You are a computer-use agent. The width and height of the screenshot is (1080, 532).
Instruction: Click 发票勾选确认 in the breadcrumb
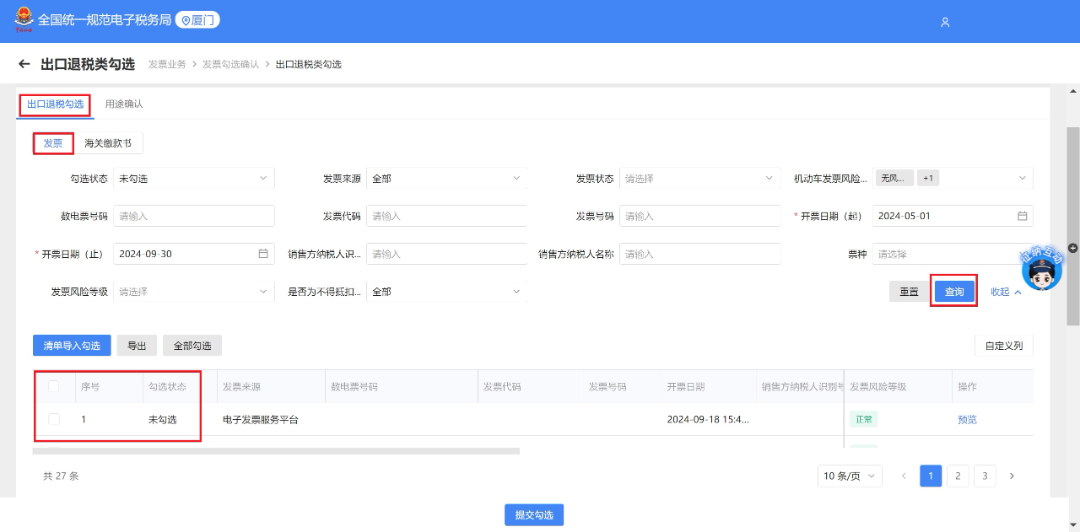(231, 64)
